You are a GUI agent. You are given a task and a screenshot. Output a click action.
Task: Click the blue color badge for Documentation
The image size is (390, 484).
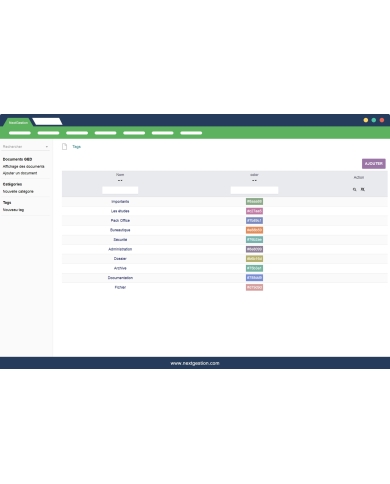pyautogui.click(x=254, y=278)
